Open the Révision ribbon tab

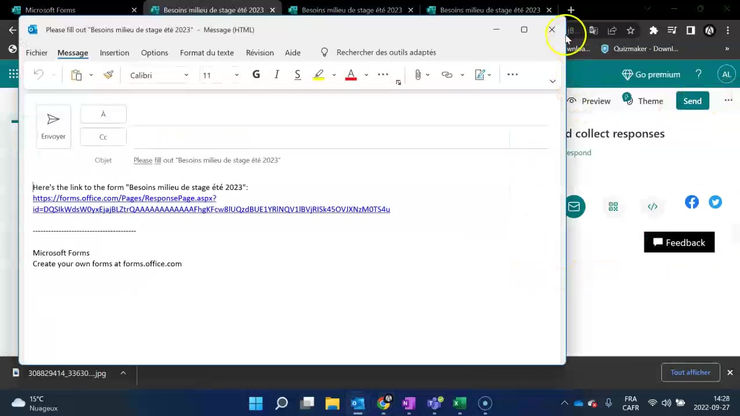click(260, 52)
